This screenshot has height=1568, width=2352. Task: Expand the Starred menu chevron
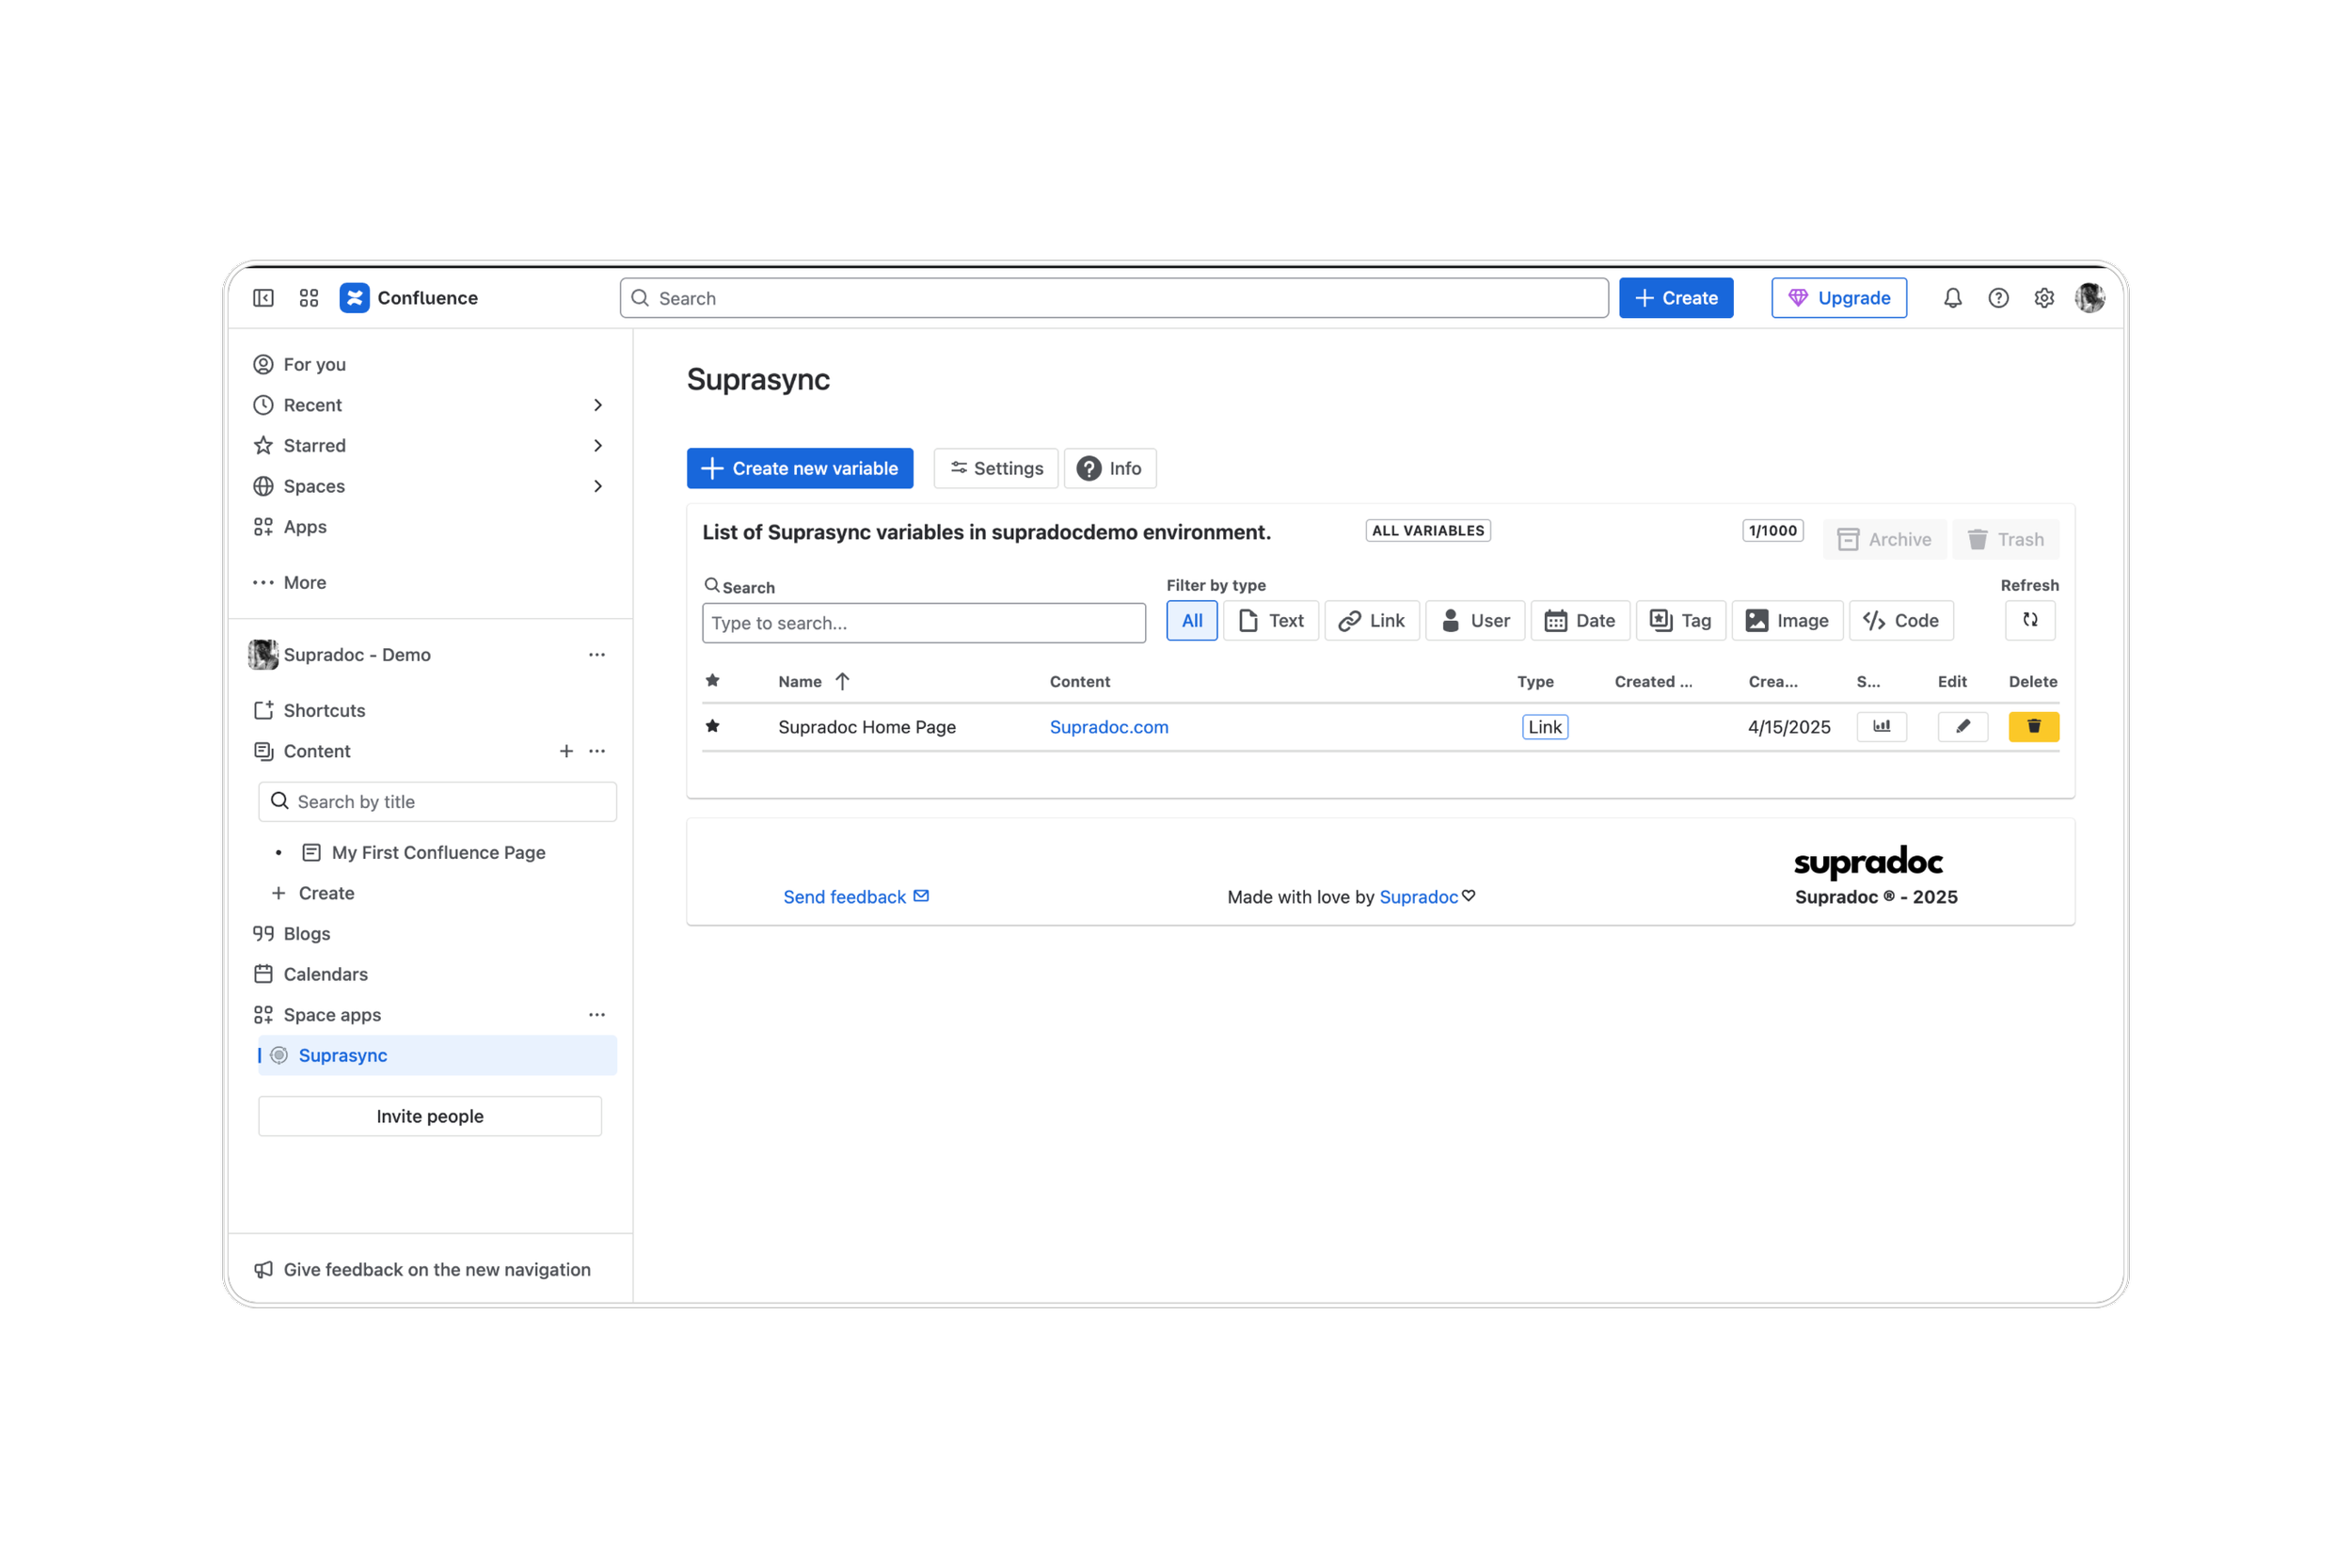598,446
